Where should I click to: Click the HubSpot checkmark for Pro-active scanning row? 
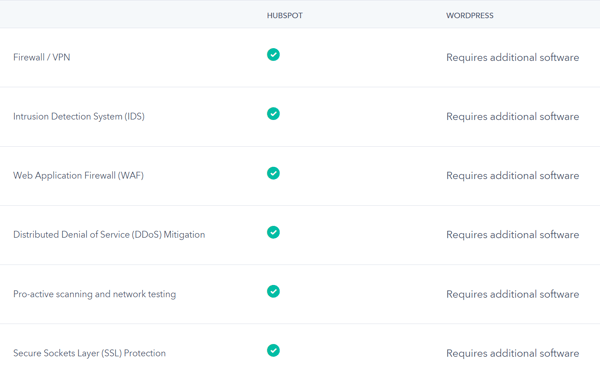click(273, 291)
